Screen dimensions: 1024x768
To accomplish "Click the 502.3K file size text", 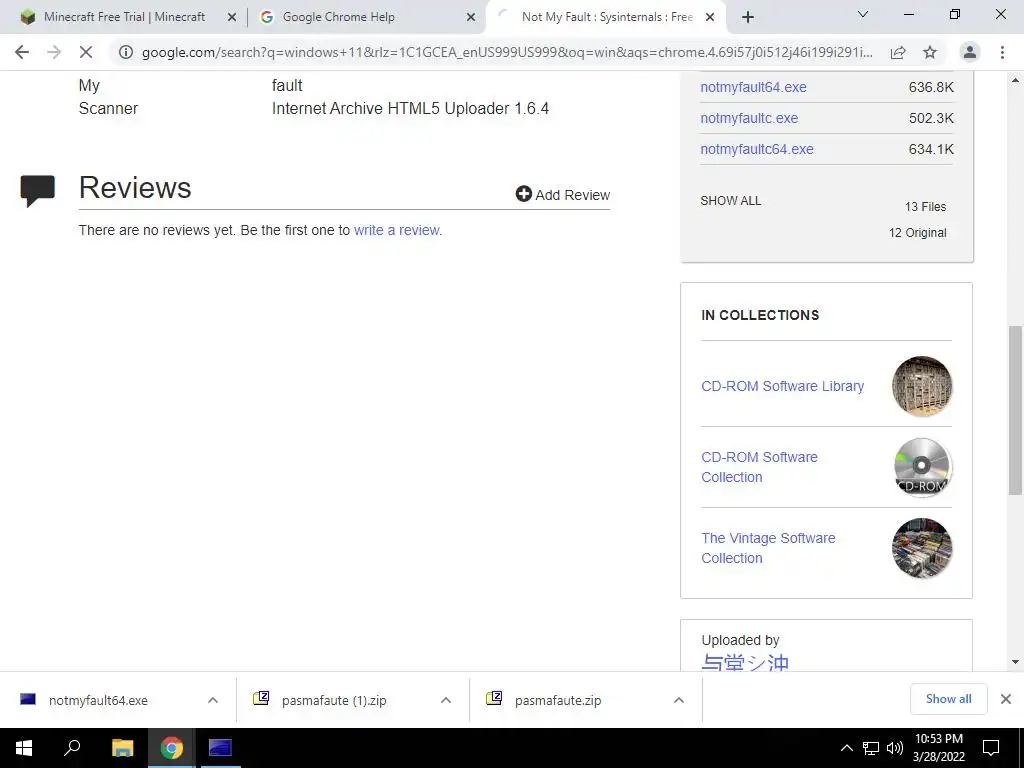I will tap(931, 118).
